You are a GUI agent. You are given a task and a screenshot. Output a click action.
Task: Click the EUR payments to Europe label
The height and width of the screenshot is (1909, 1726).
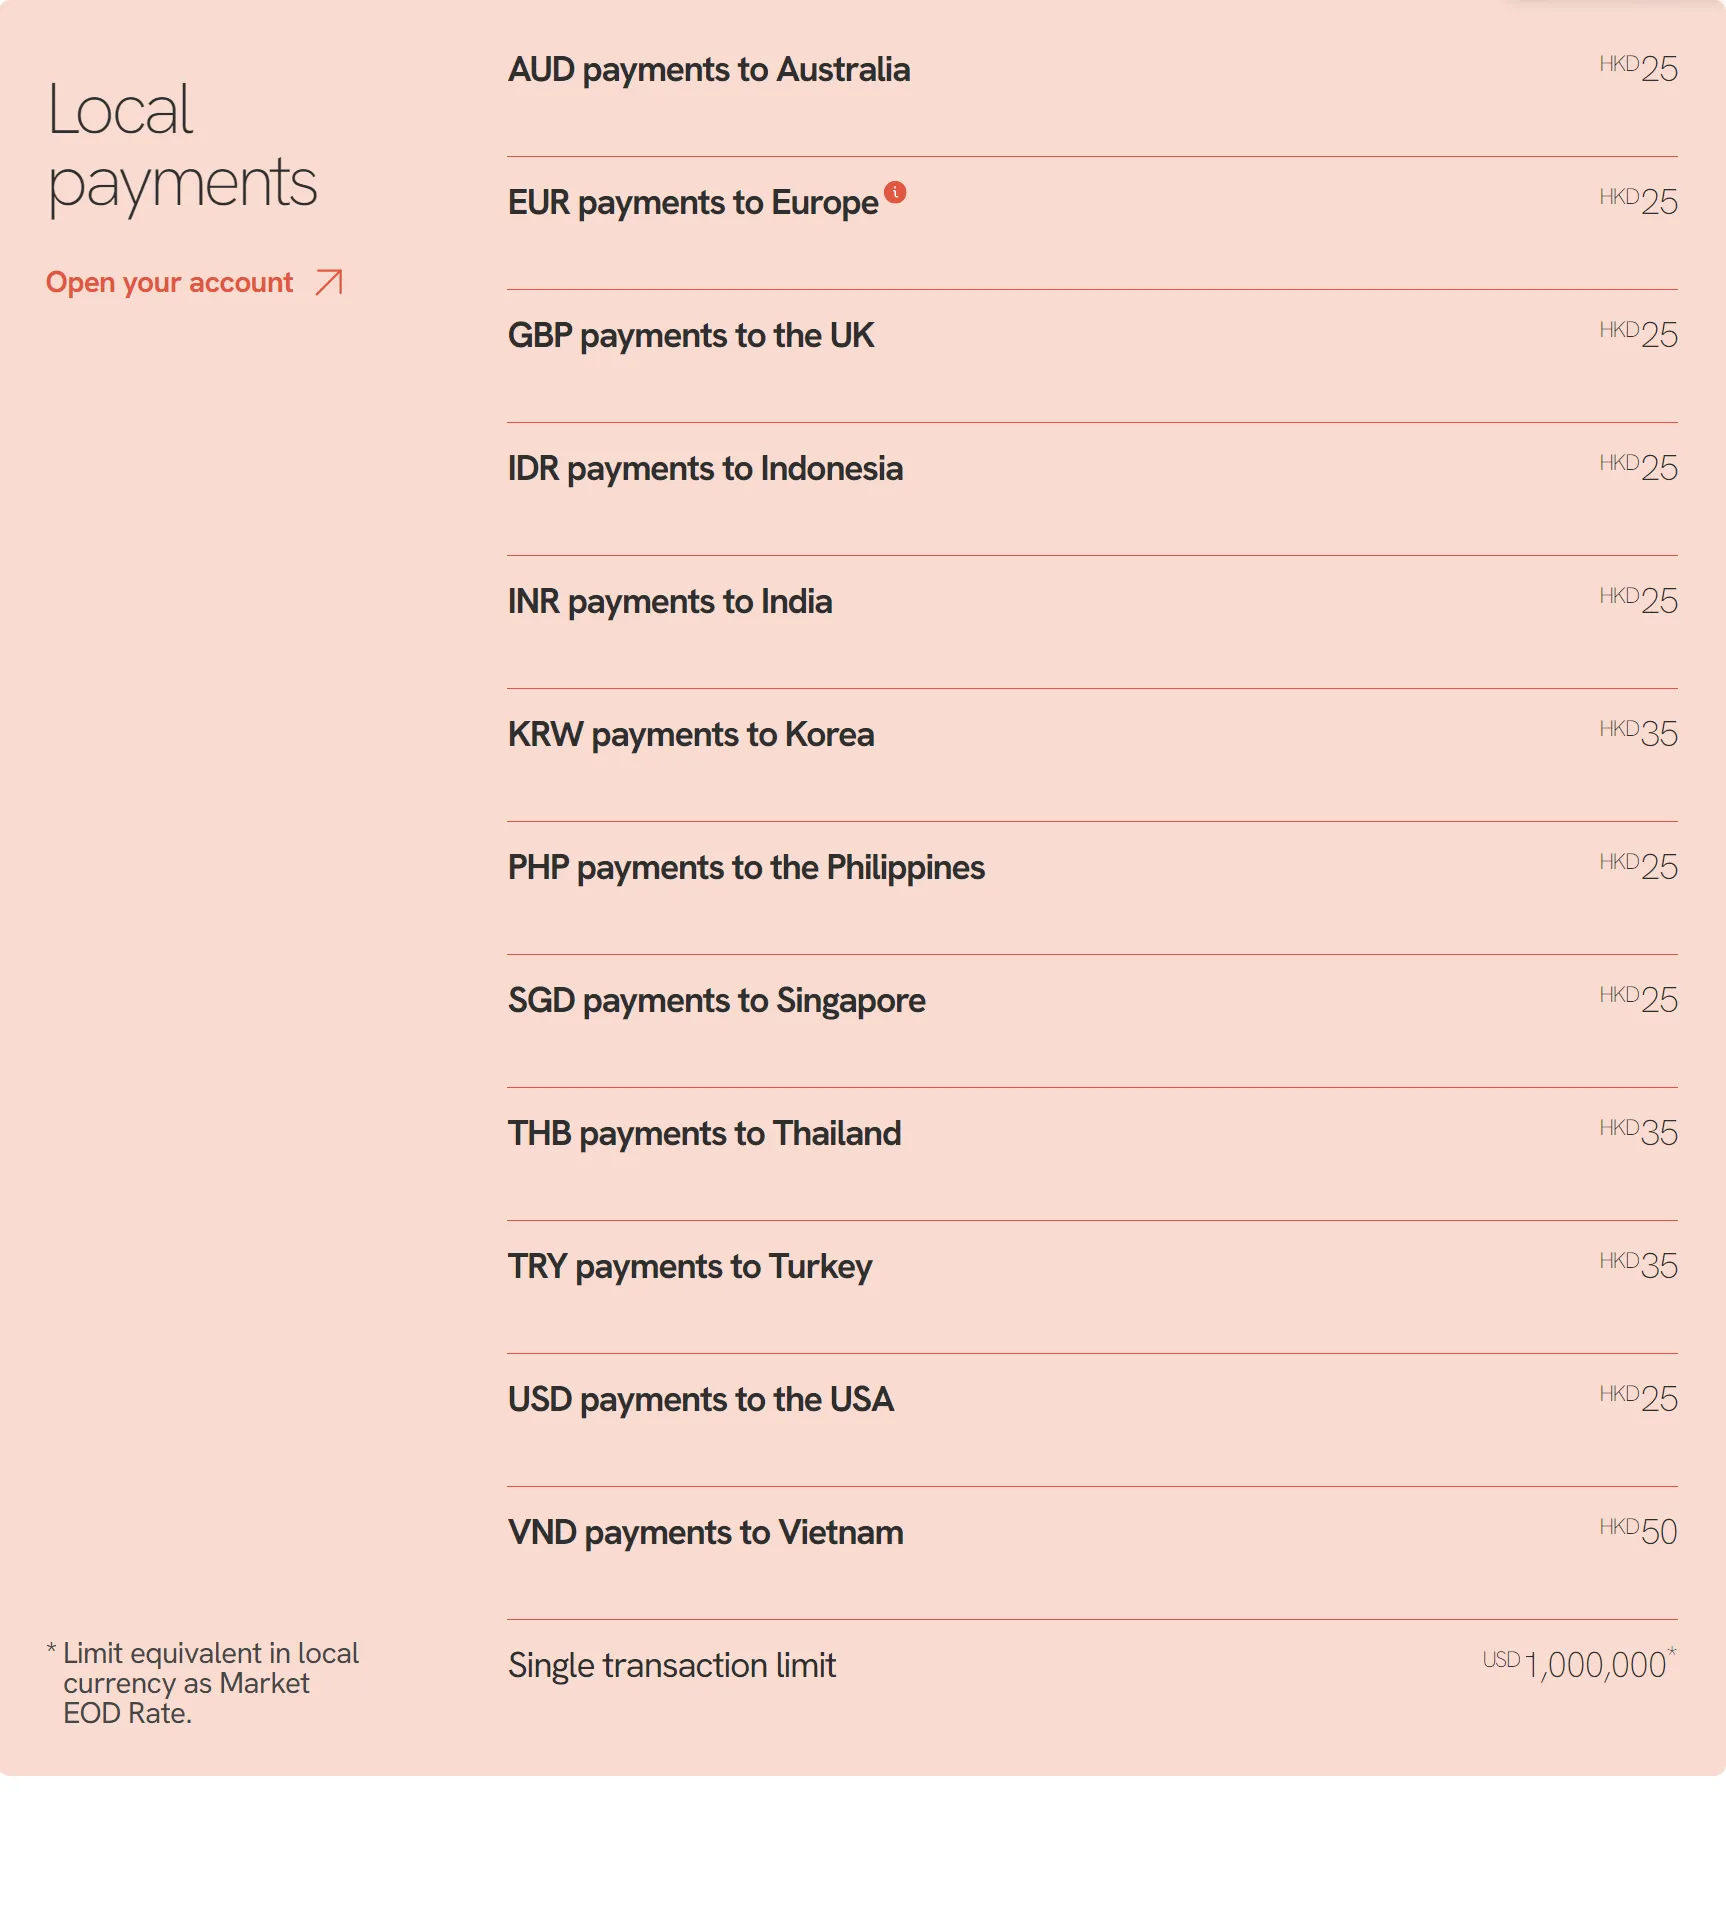[x=693, y=203]
